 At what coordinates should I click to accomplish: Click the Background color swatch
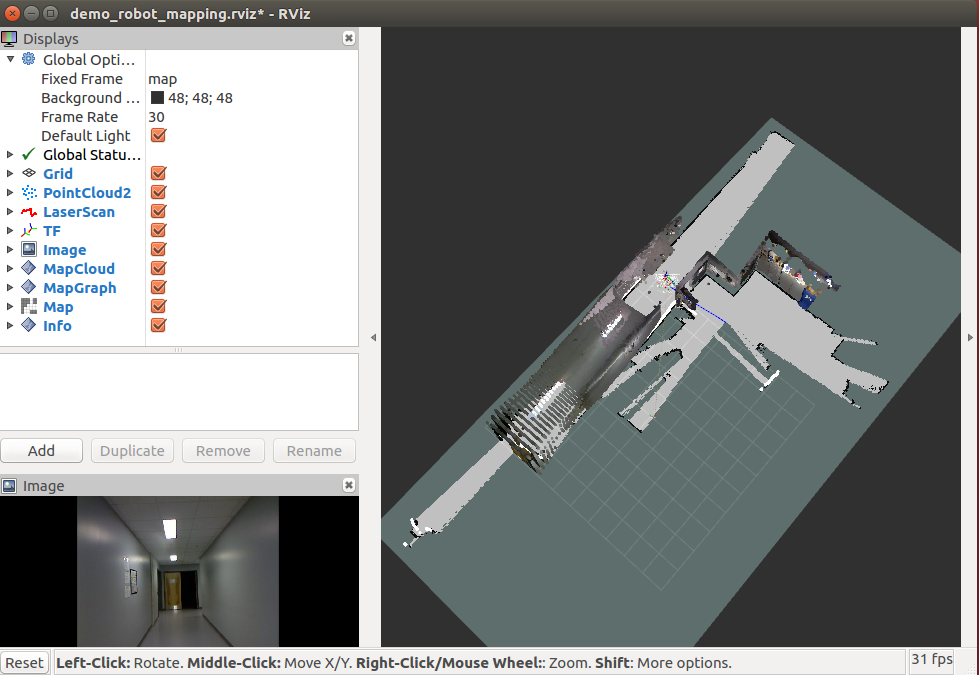click(x=158, y=98)
